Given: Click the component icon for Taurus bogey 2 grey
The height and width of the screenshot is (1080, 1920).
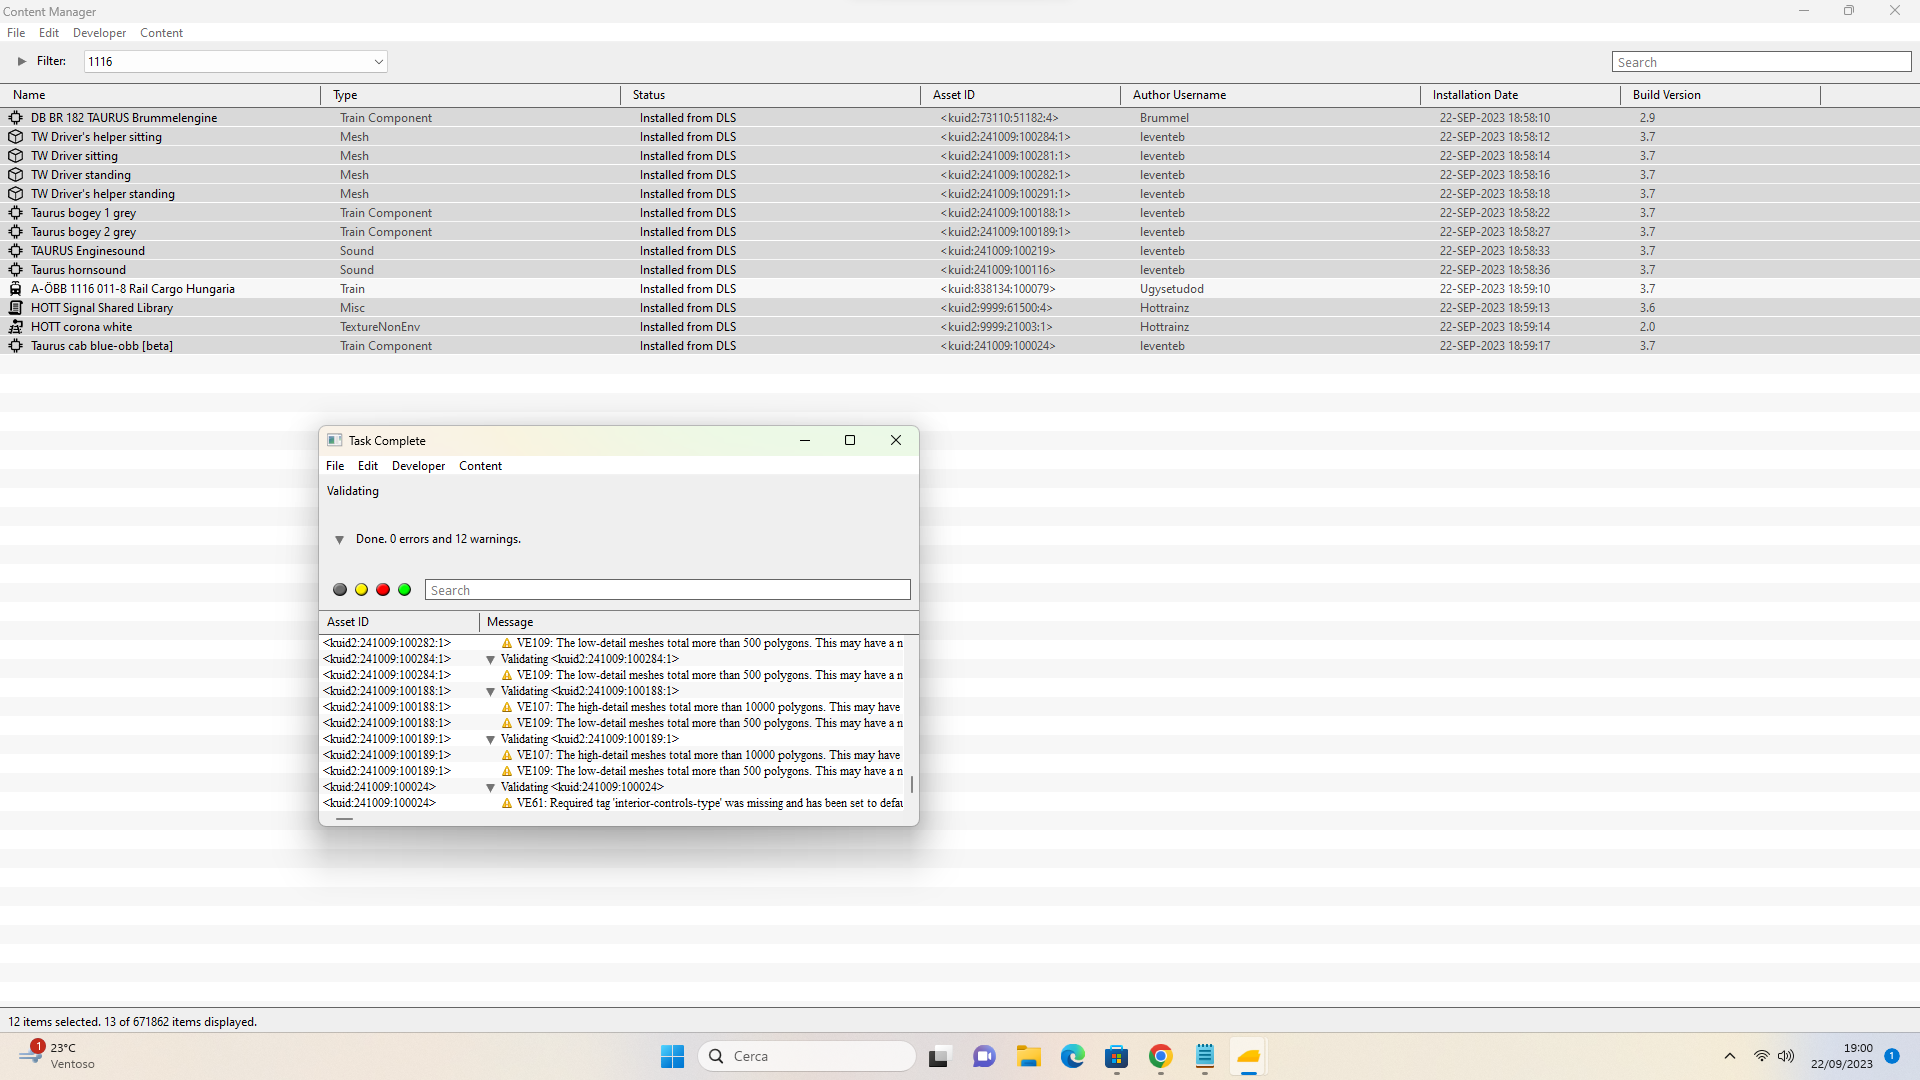Looking at the screenshot, I should click(16, 232).
